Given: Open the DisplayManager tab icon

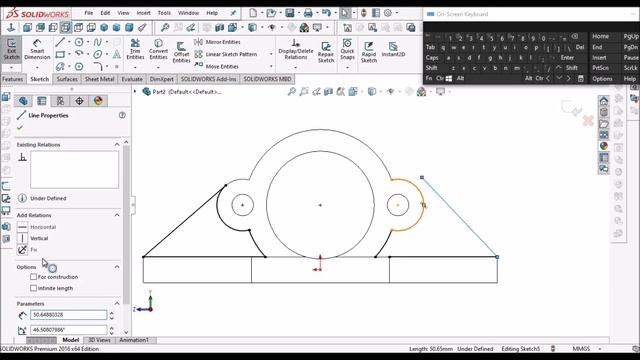Looking at the screenshot, I should (98, 101).
